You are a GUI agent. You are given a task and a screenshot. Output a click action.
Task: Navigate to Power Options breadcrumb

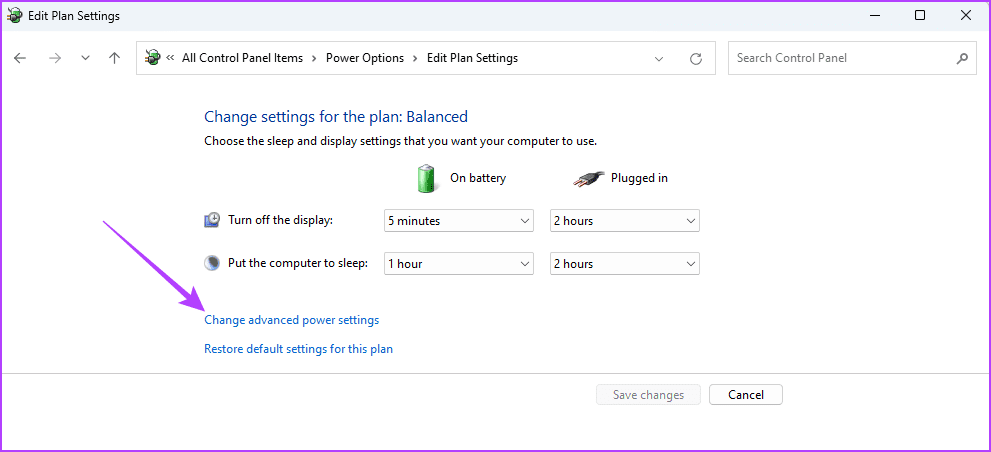click(365, 58)
